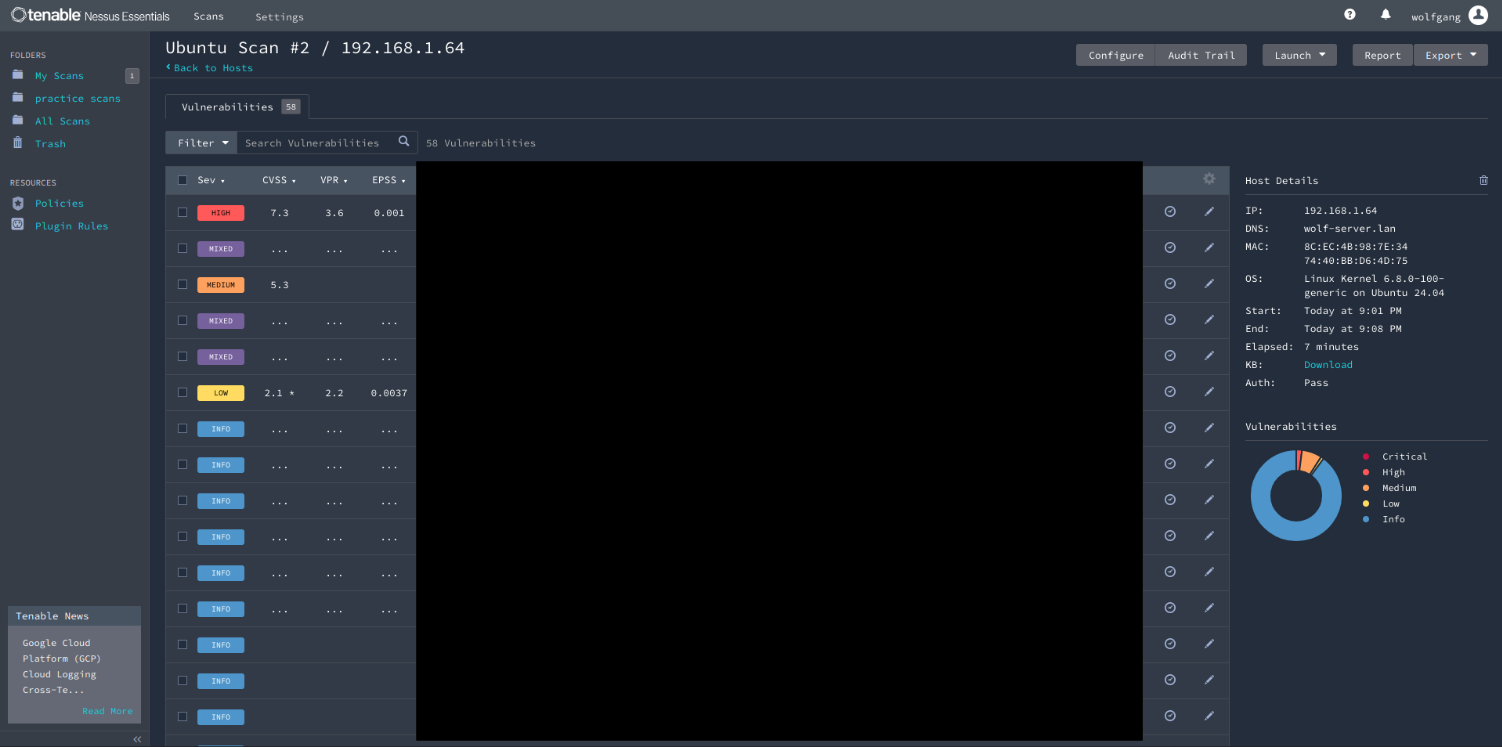
Task: Expand the Launch dropdown button
Action: pyautogui.click(x=1299, y=56)
